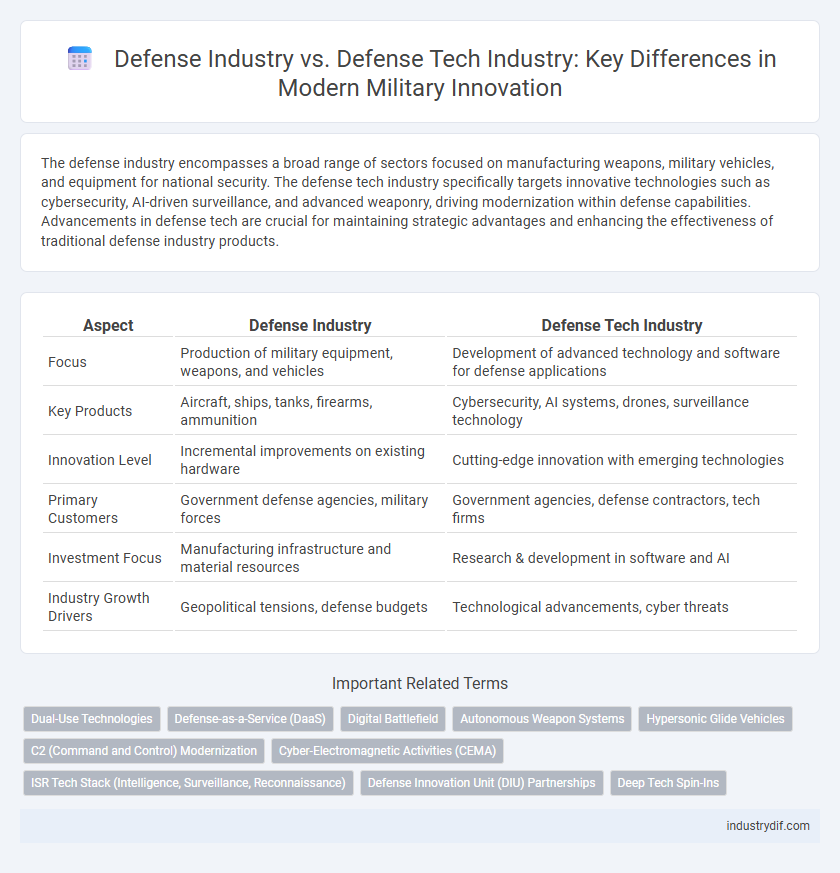Select the Digital Battlefield tag

point(393,719)
